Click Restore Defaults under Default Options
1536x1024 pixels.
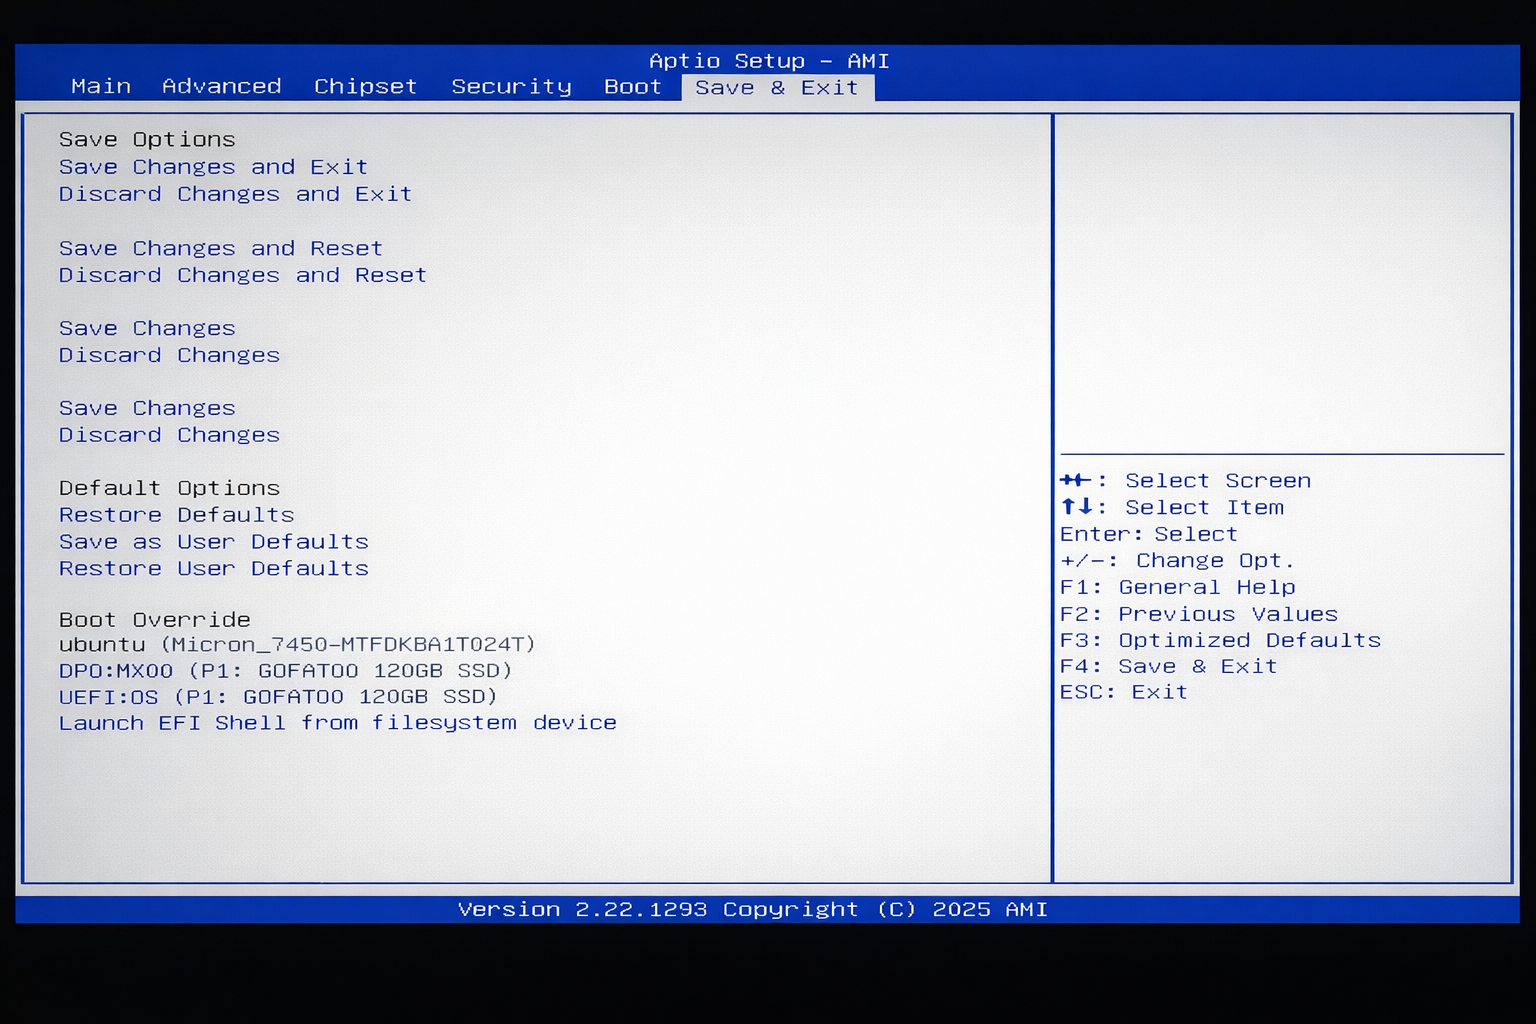coord(177,515)
